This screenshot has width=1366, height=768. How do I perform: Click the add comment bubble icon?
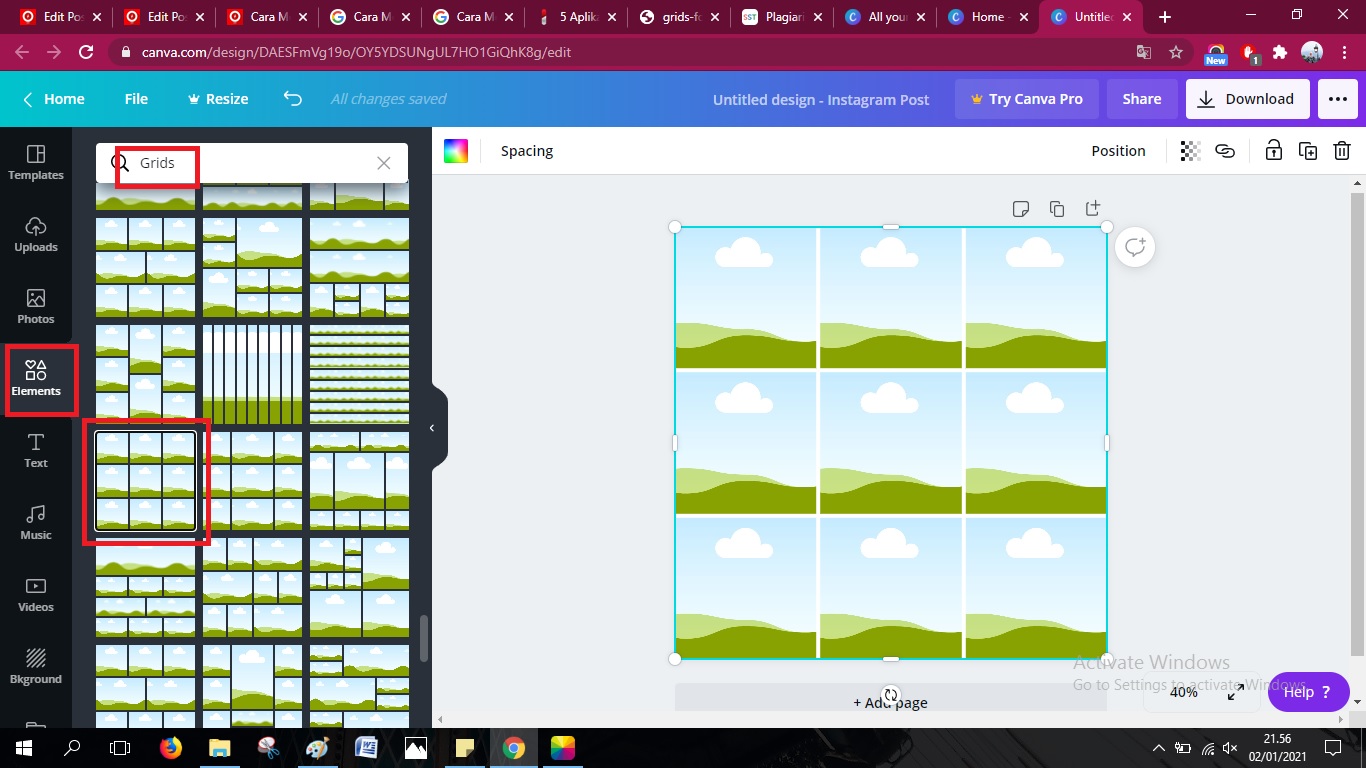pyautogui.click(x=1135, y=247)
